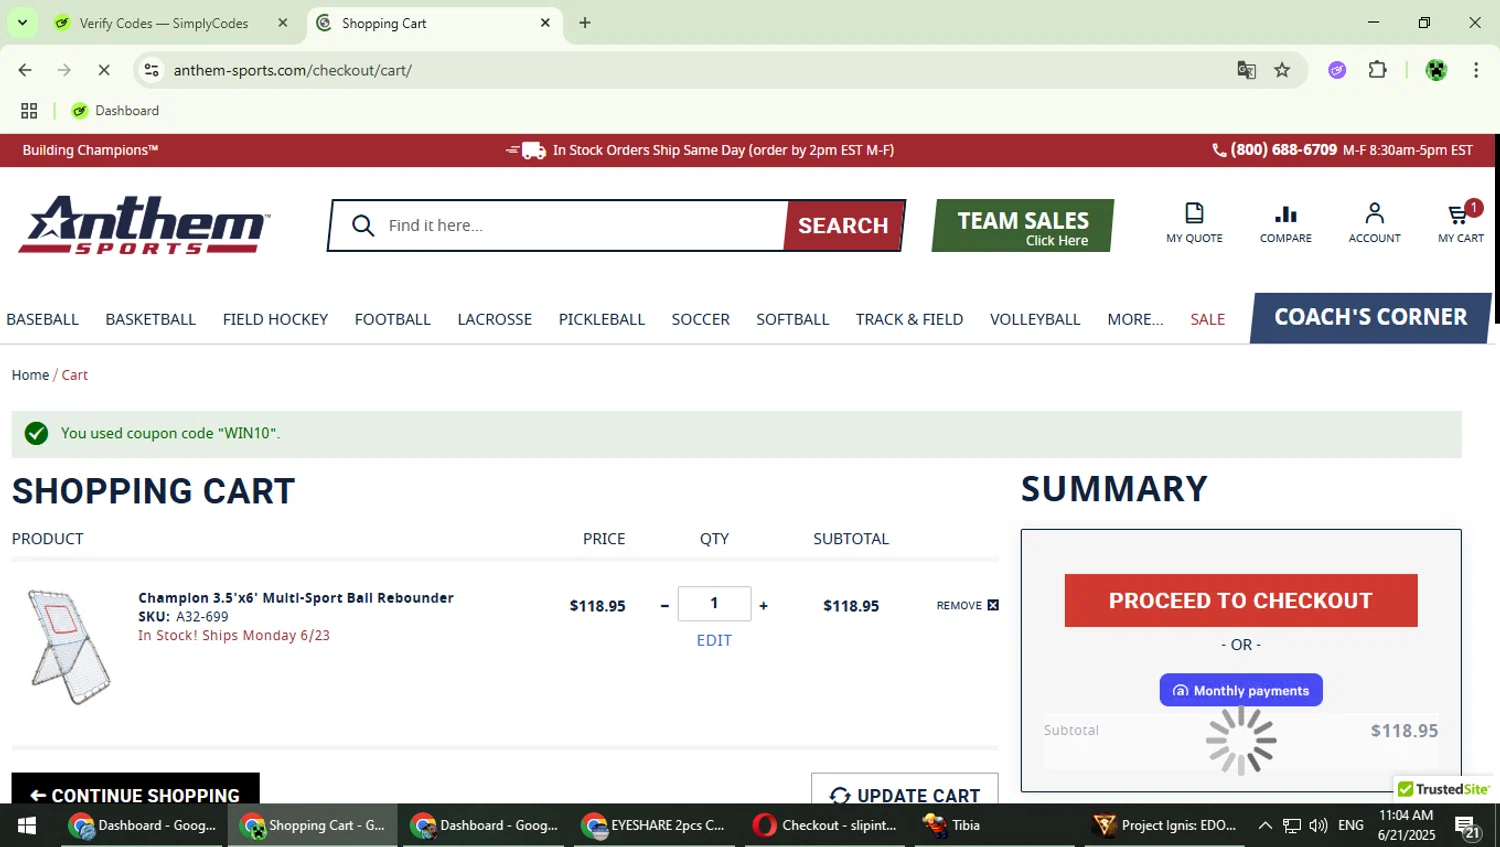
Task: Decrease quantity with the minus icon
Action: pyautogui.click(x=664, y=606)
